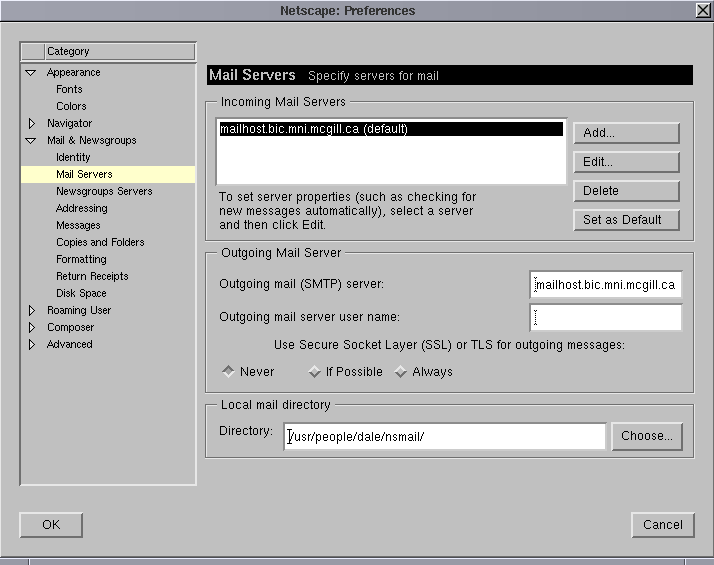Close the Netscape Preferences window
Image resolution: width=714 pixels, height=565 pixels.
click(x=704, y=10)
